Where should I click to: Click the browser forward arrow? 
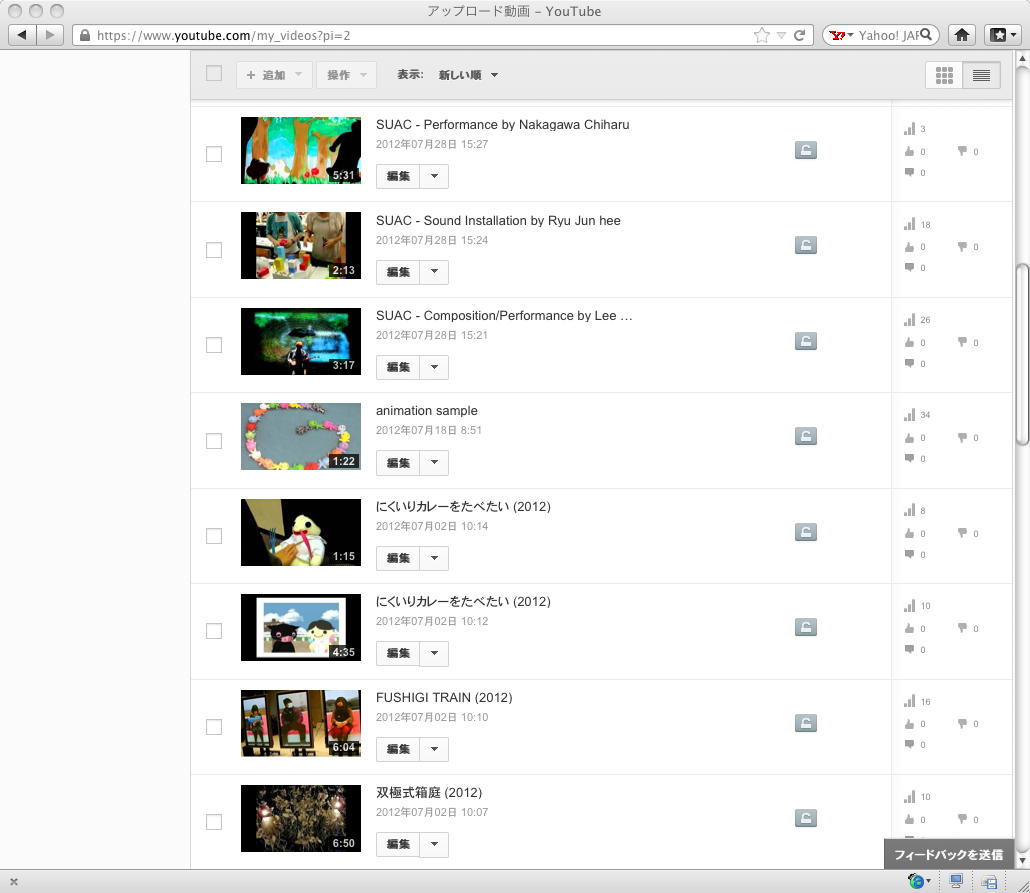click(50, 35)
